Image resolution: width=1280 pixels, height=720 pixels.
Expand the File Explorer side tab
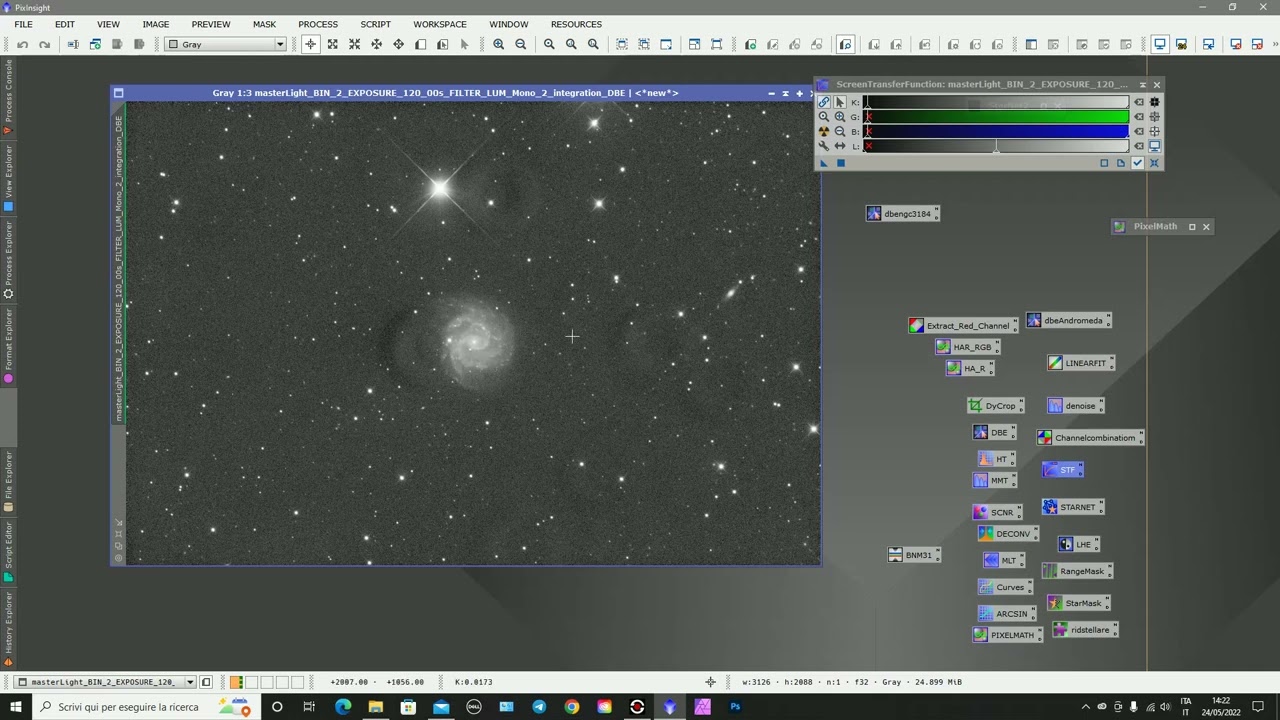(9, 482)
